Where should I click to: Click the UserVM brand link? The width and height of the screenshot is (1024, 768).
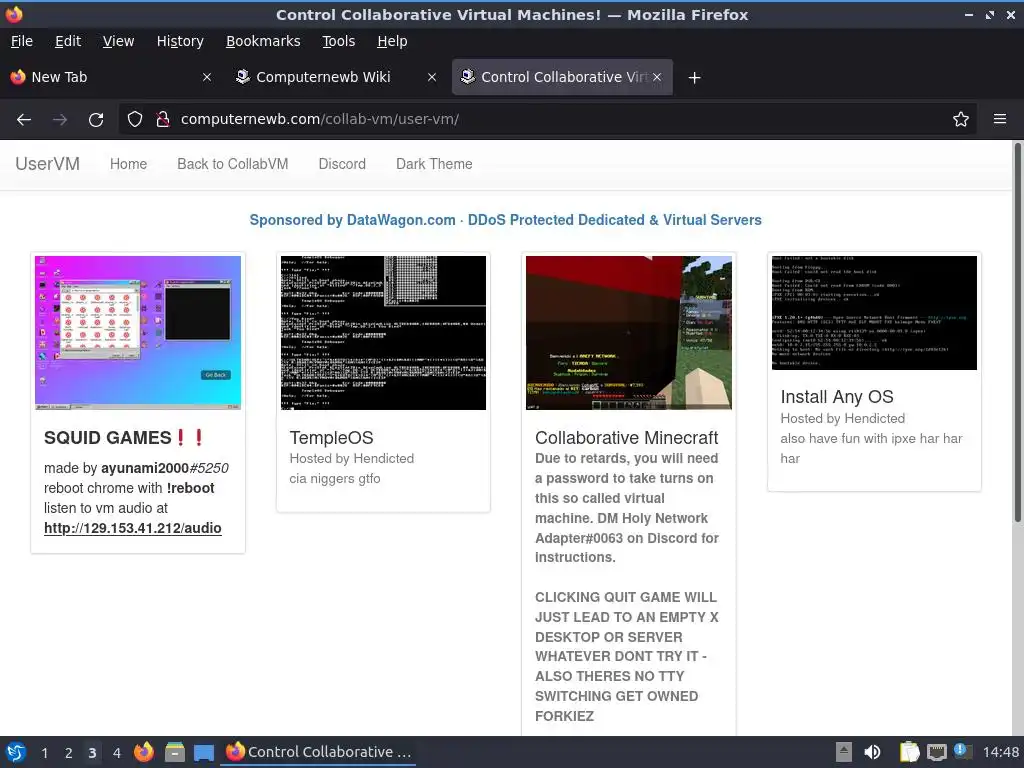(x=48, y=164)
